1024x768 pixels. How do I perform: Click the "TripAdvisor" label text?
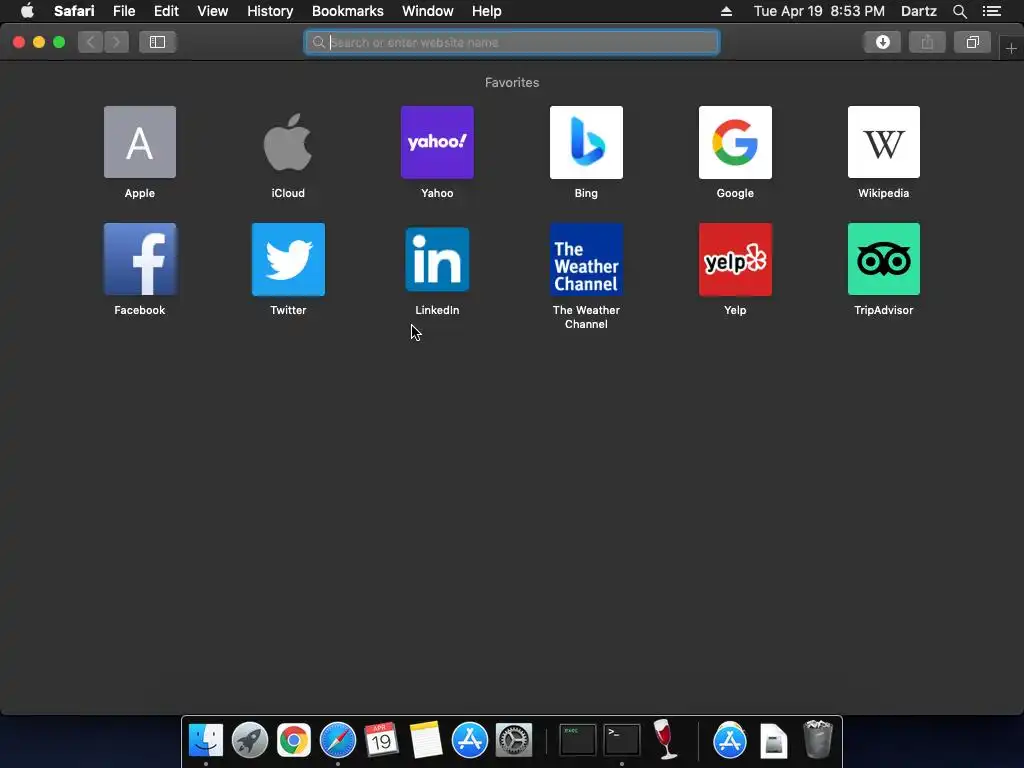(x=884, y=310)
